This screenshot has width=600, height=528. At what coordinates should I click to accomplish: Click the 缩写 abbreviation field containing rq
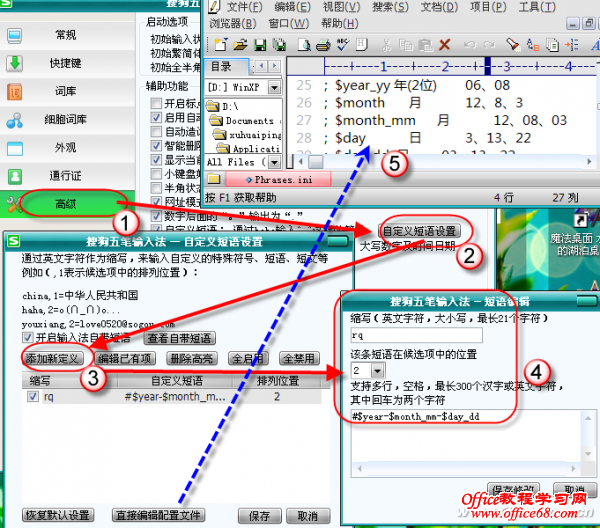(416, 336)
